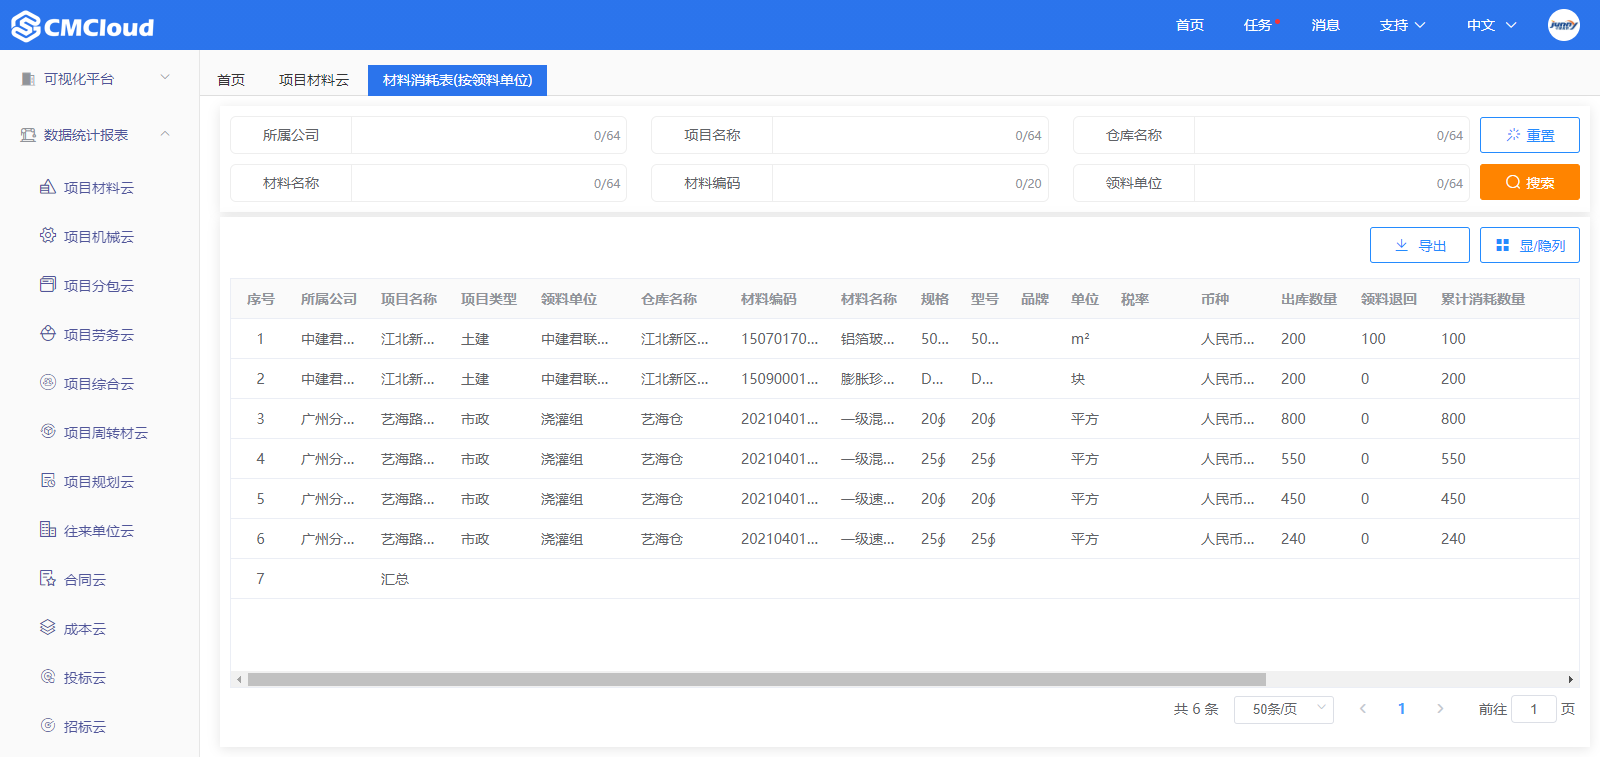
Task: Click the 投标云 icon
Action: tap(48, 677)
